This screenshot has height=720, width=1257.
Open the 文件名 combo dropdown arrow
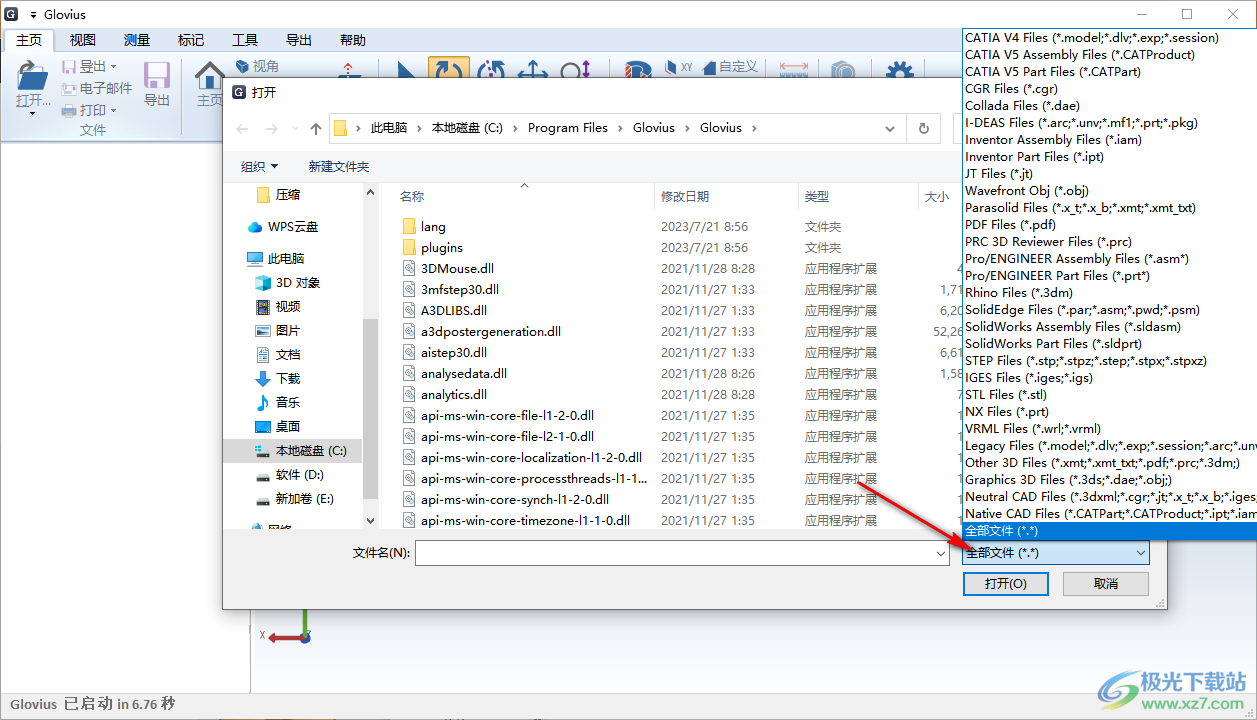940,553
